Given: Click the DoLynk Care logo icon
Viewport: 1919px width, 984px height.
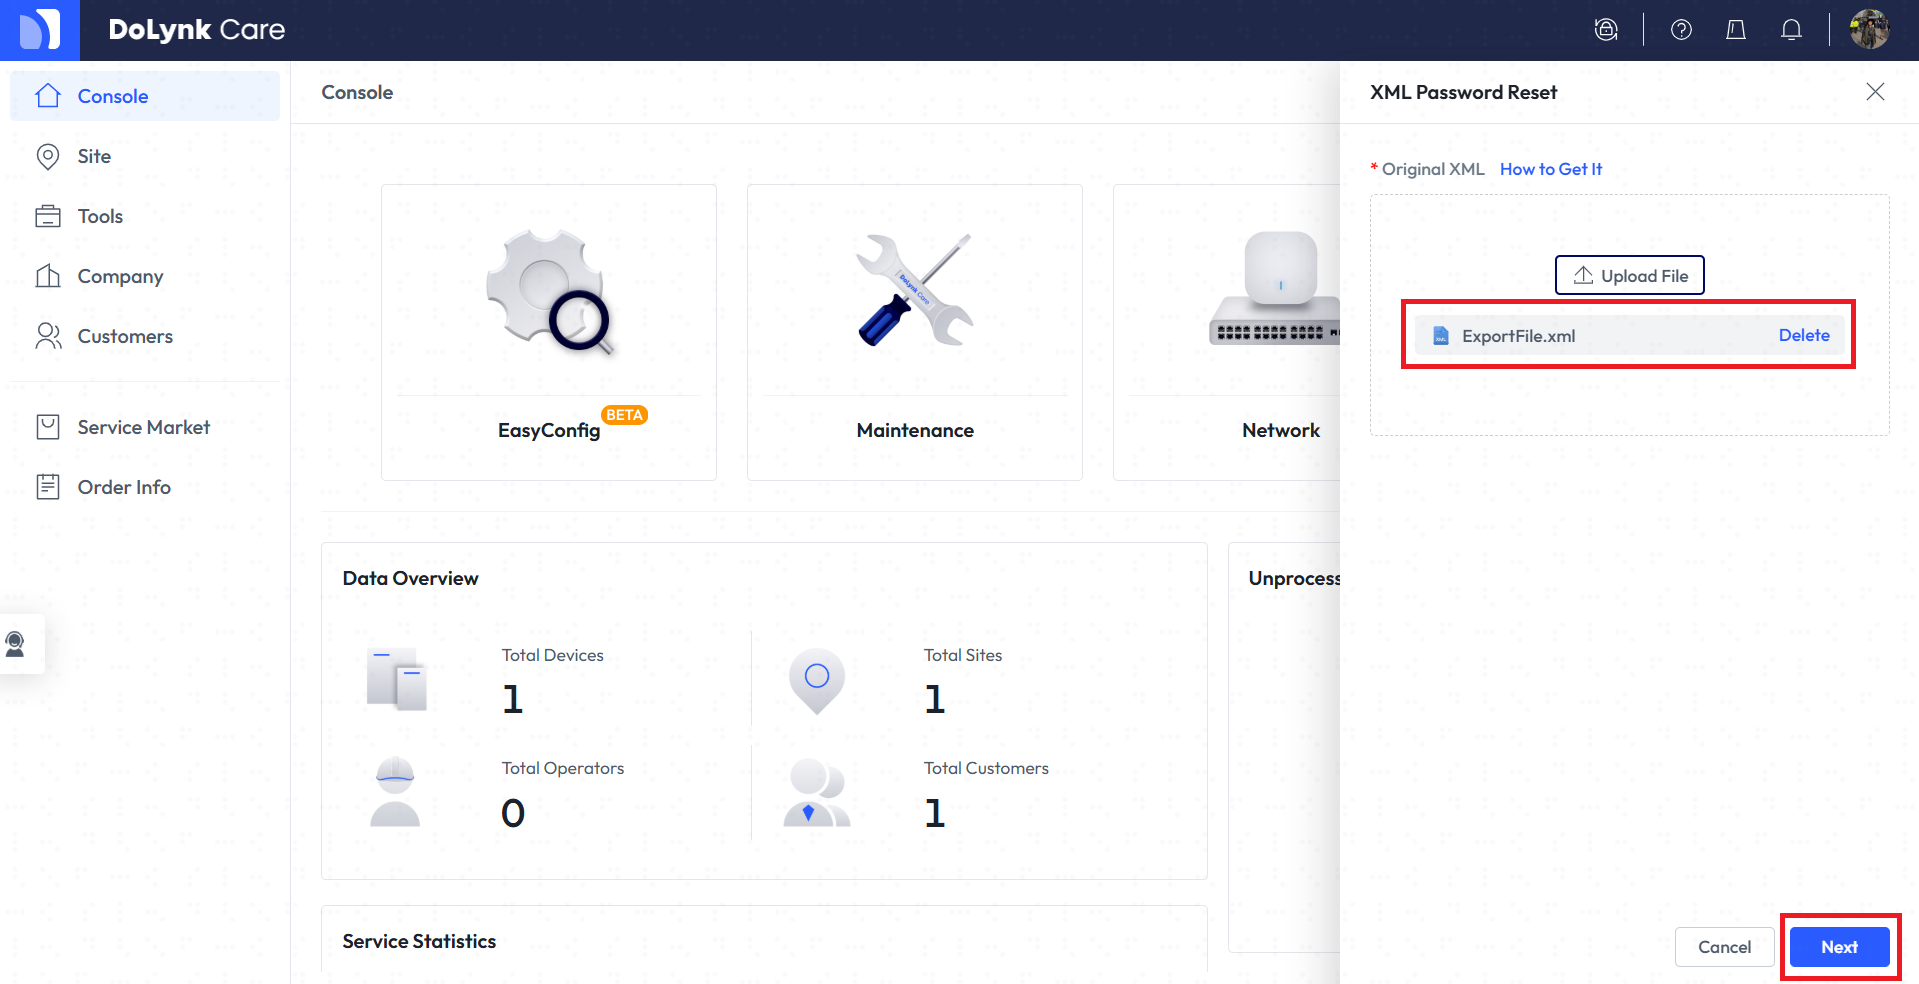Looking at the screenshot, I should click(x=40, y=30).
